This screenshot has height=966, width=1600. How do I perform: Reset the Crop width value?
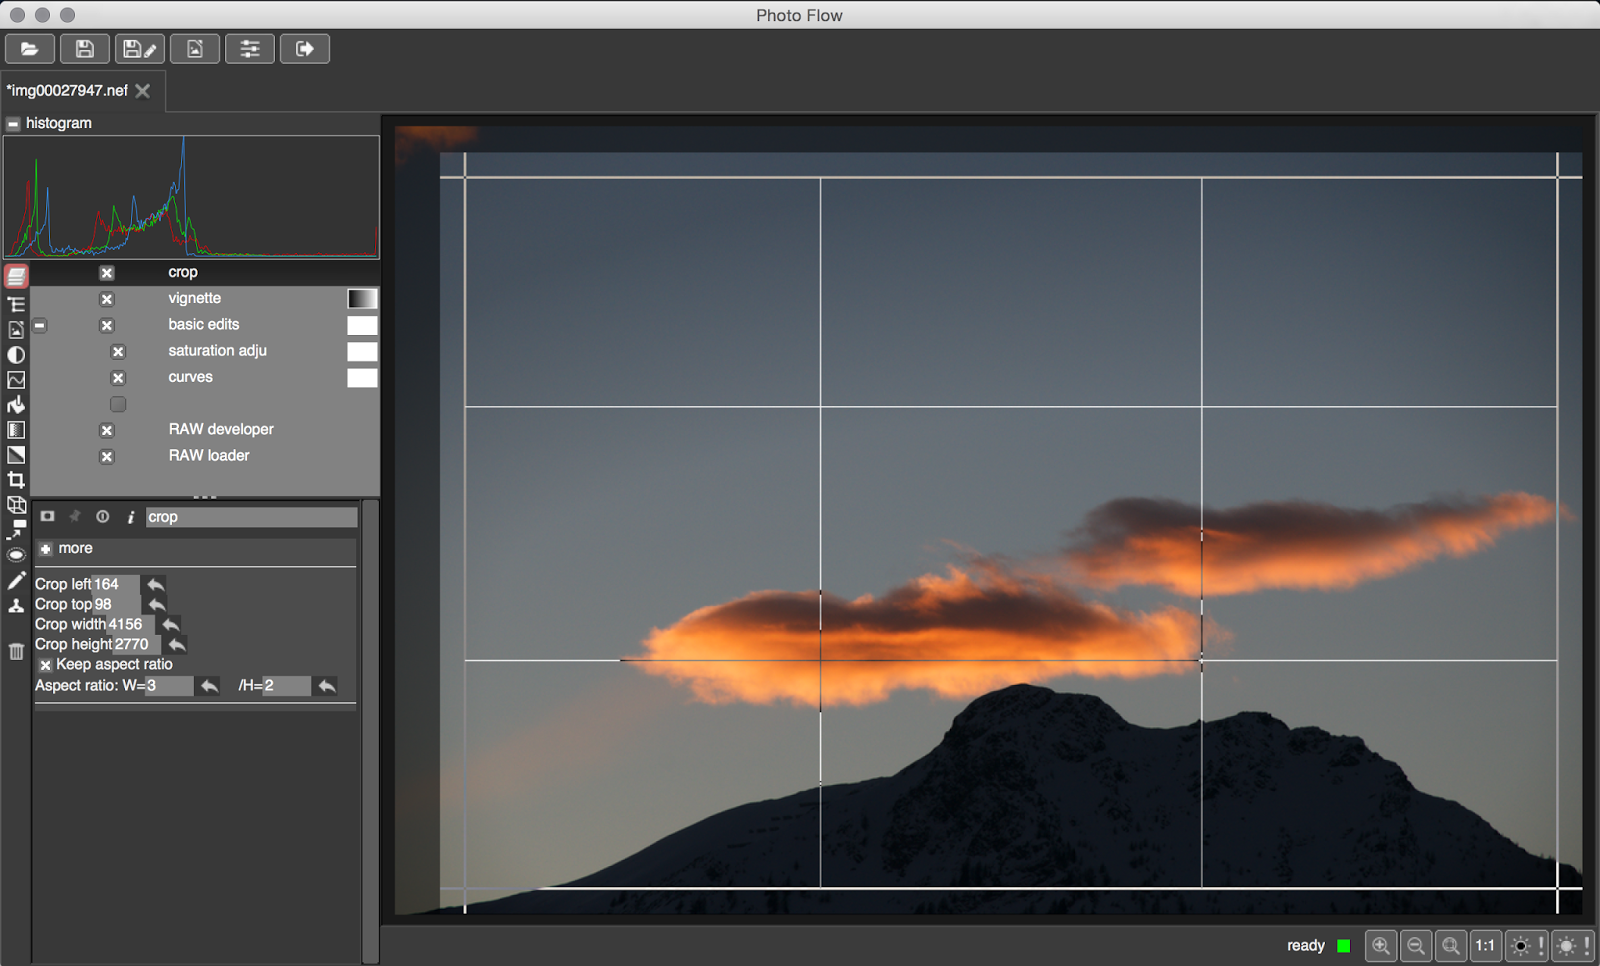click(171, 625)
